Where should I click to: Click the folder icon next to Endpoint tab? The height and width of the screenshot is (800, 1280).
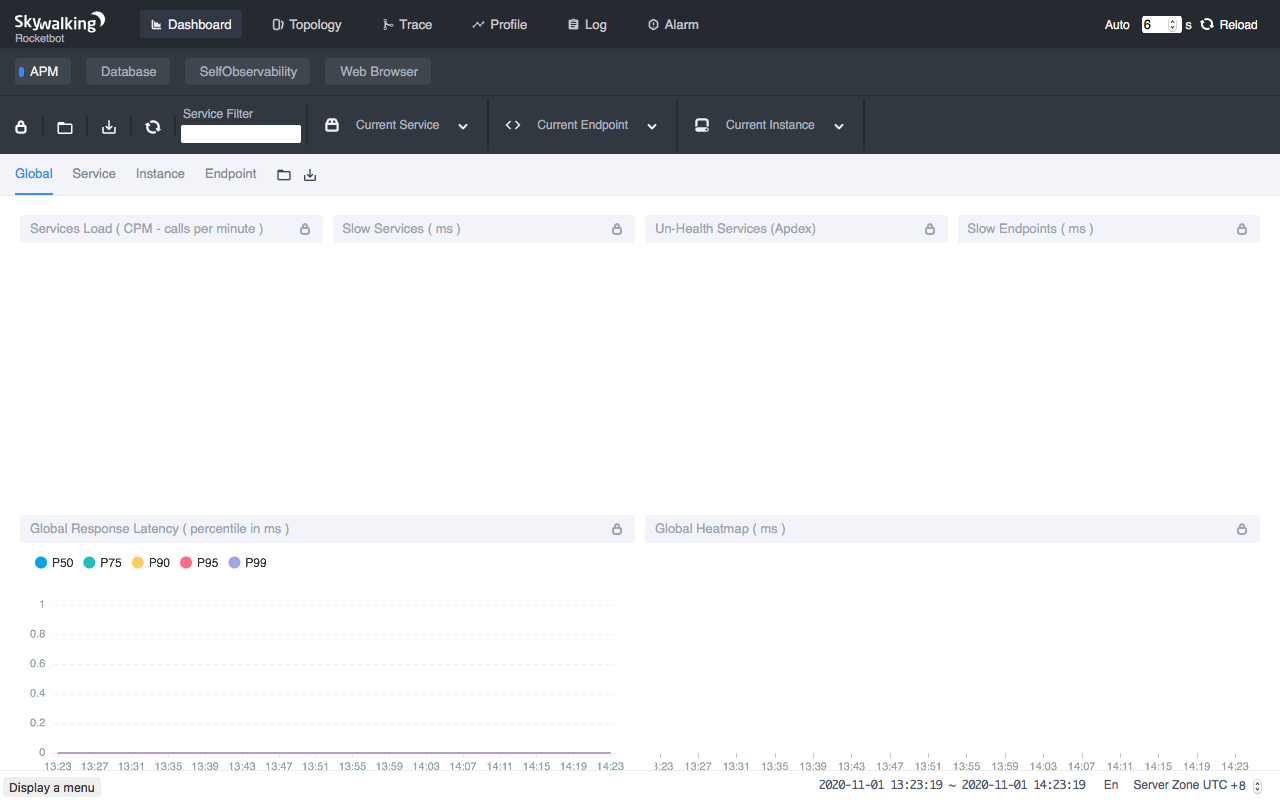click(x=284, y=175)
